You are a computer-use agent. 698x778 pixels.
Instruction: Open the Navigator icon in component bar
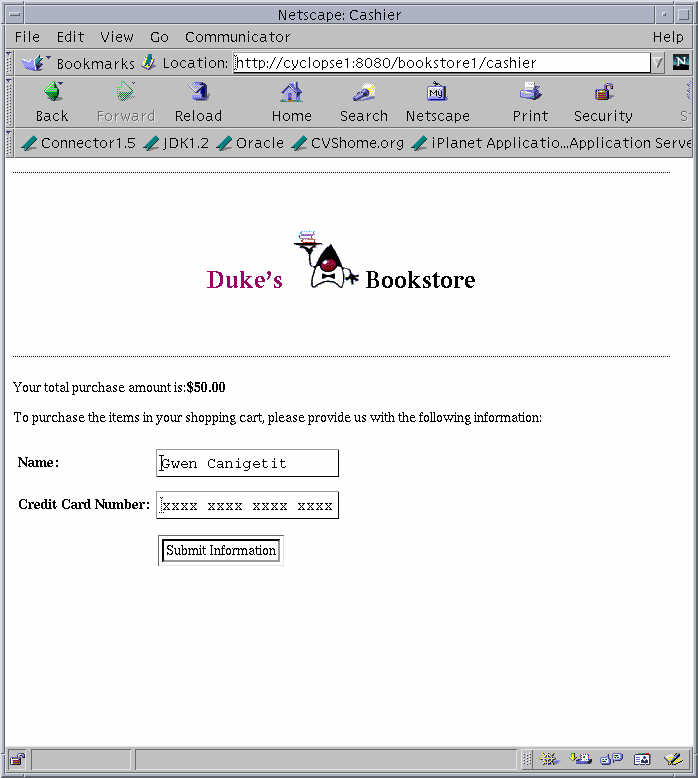click(549, 759)
